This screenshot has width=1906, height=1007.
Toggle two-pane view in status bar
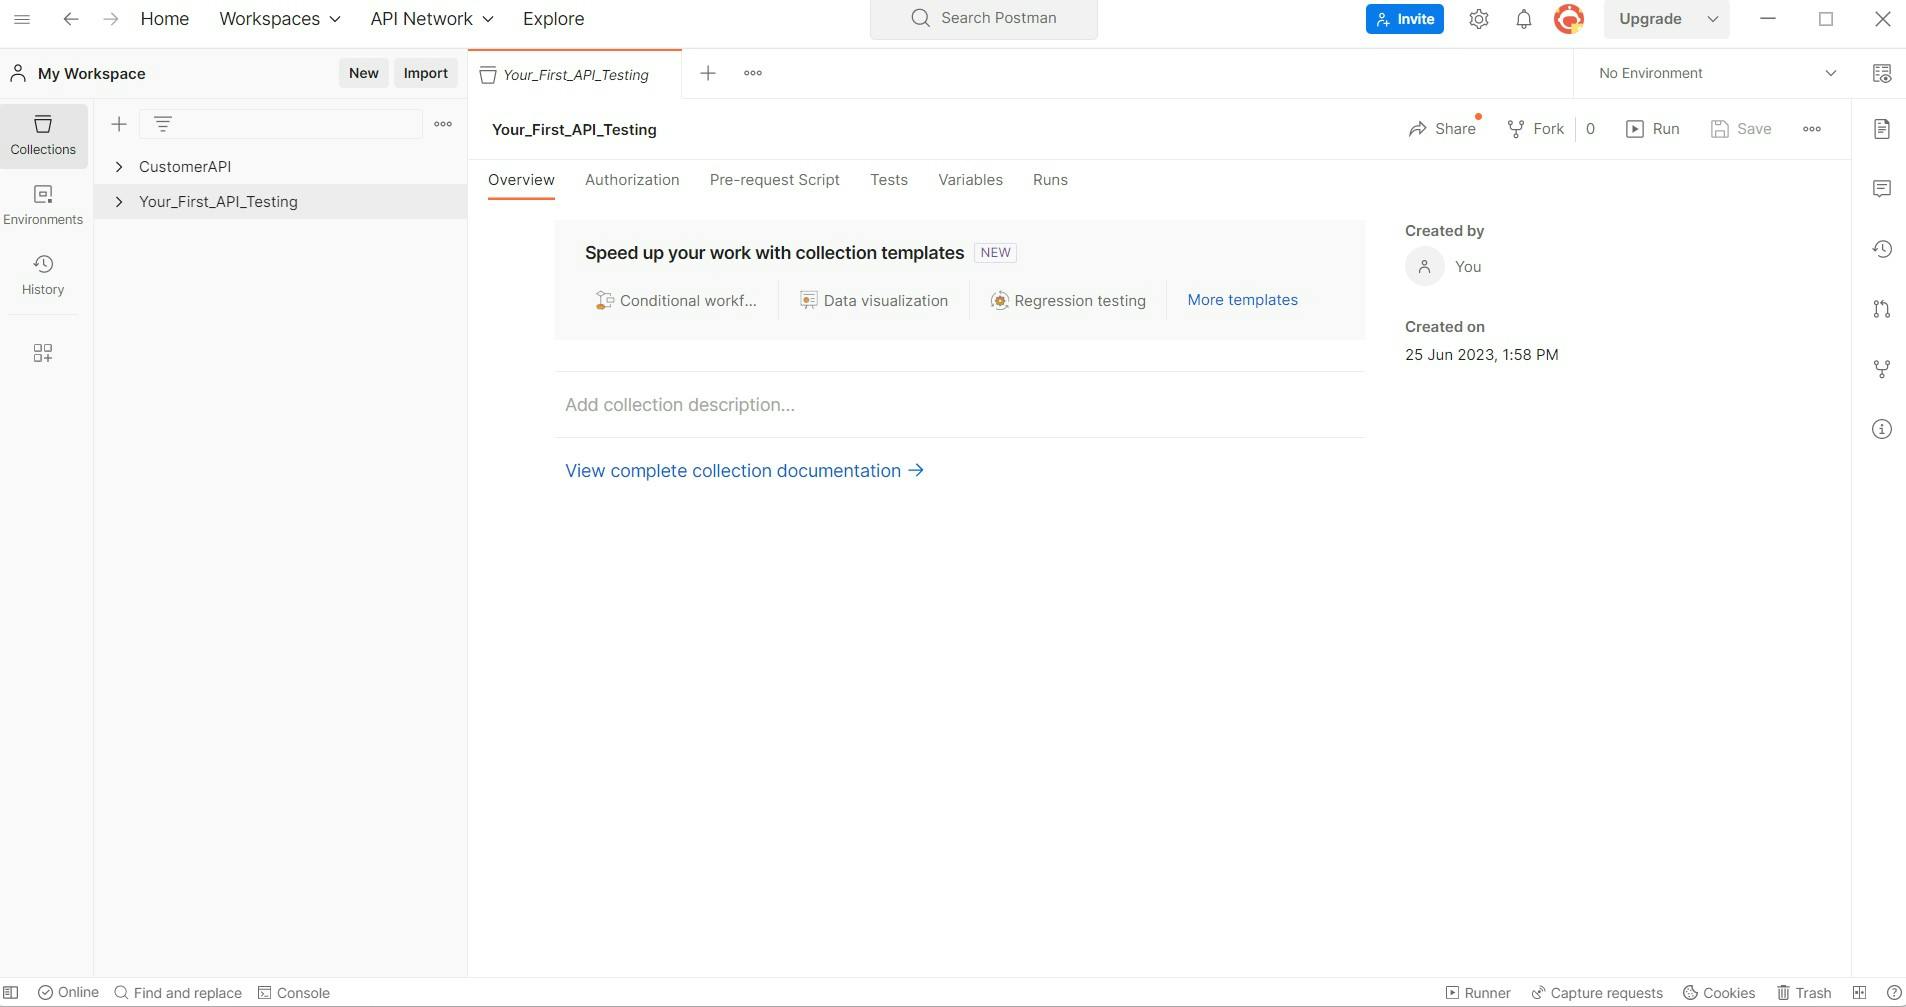tap(1860, 993)
